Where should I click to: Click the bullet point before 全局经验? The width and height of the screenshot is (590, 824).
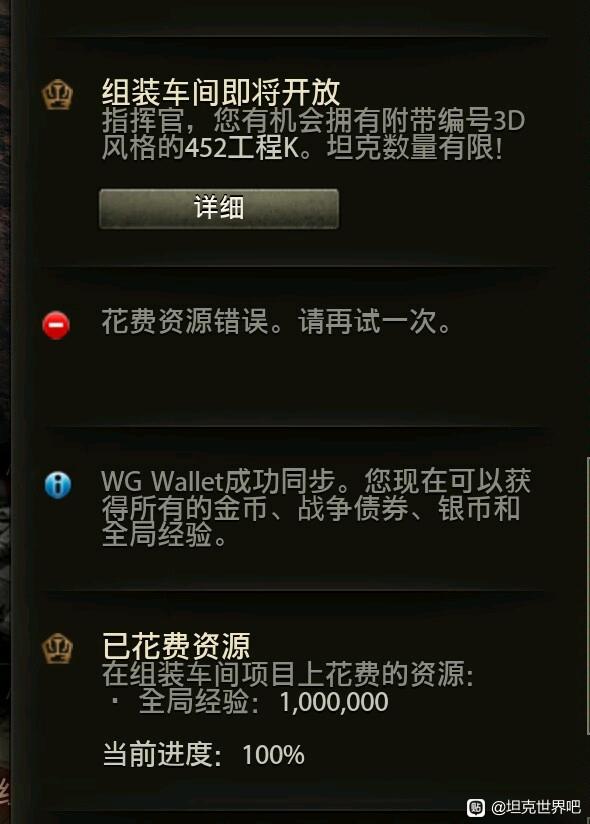115,702
